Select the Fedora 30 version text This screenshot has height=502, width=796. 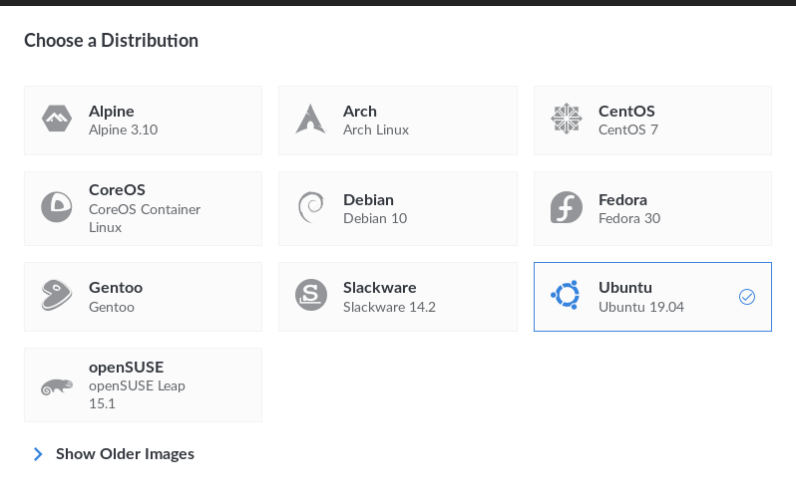click(629, 218)
